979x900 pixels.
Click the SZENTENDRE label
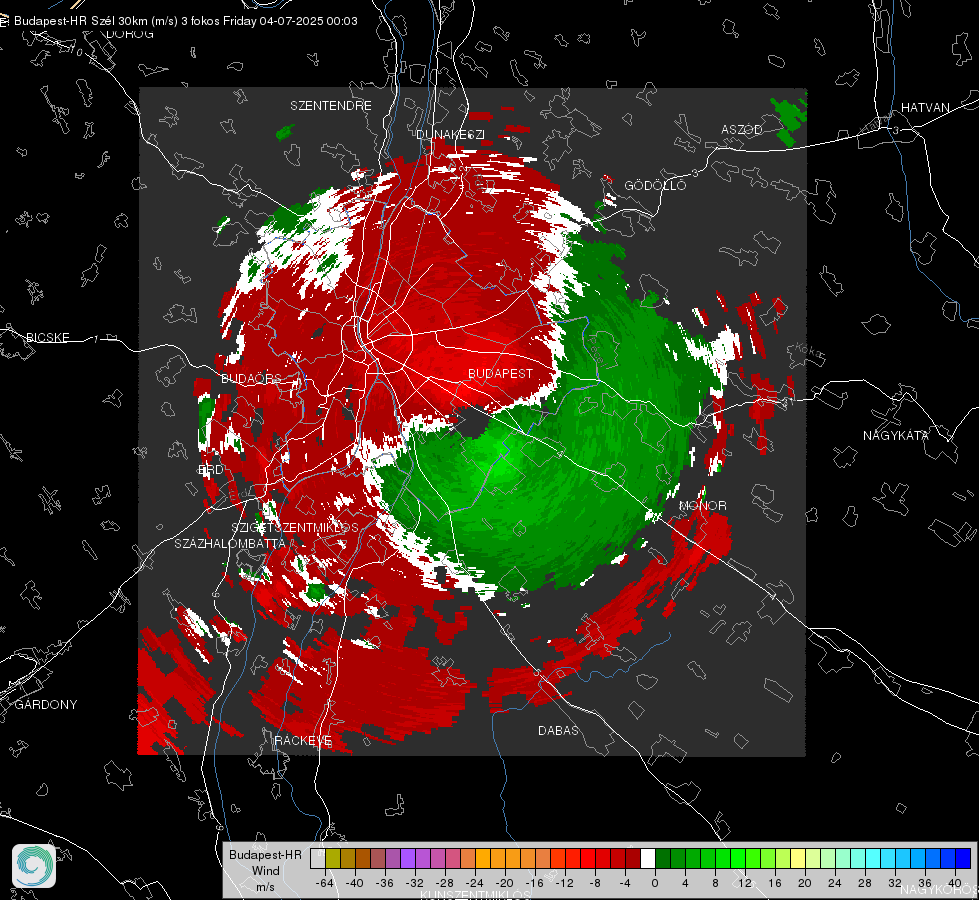point(331,106)
